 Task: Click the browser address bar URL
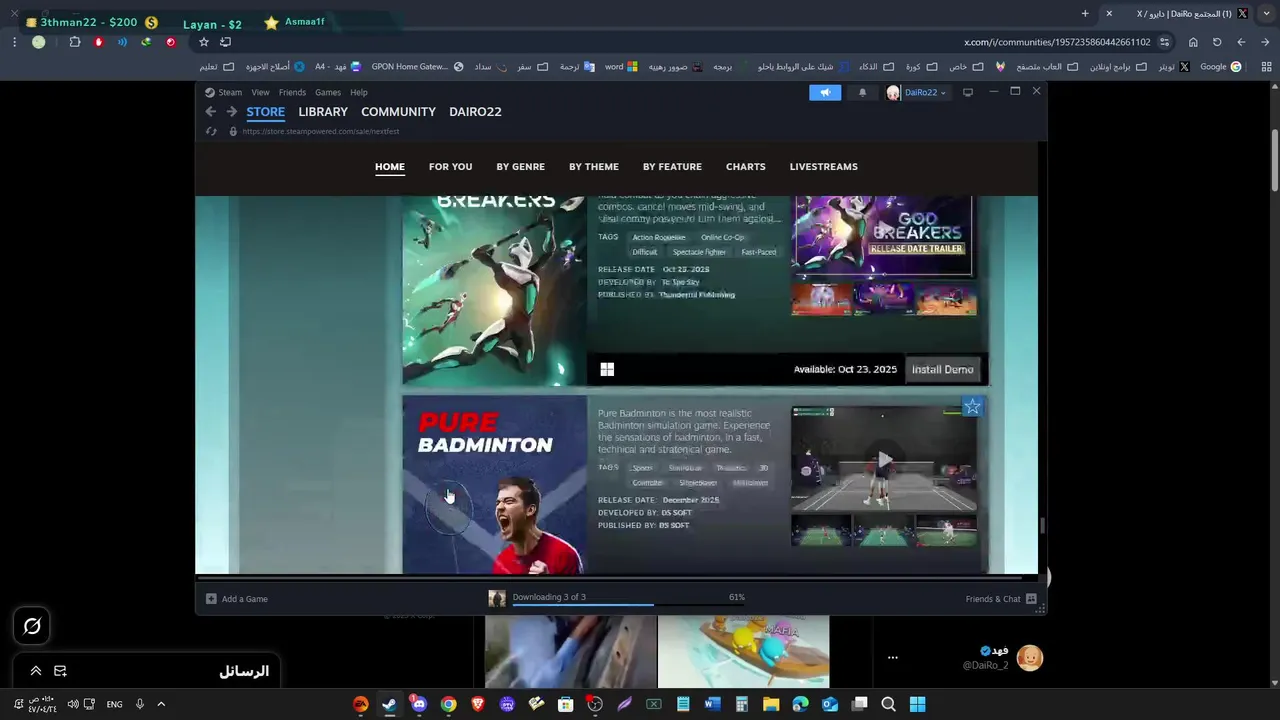(1057, 42)
